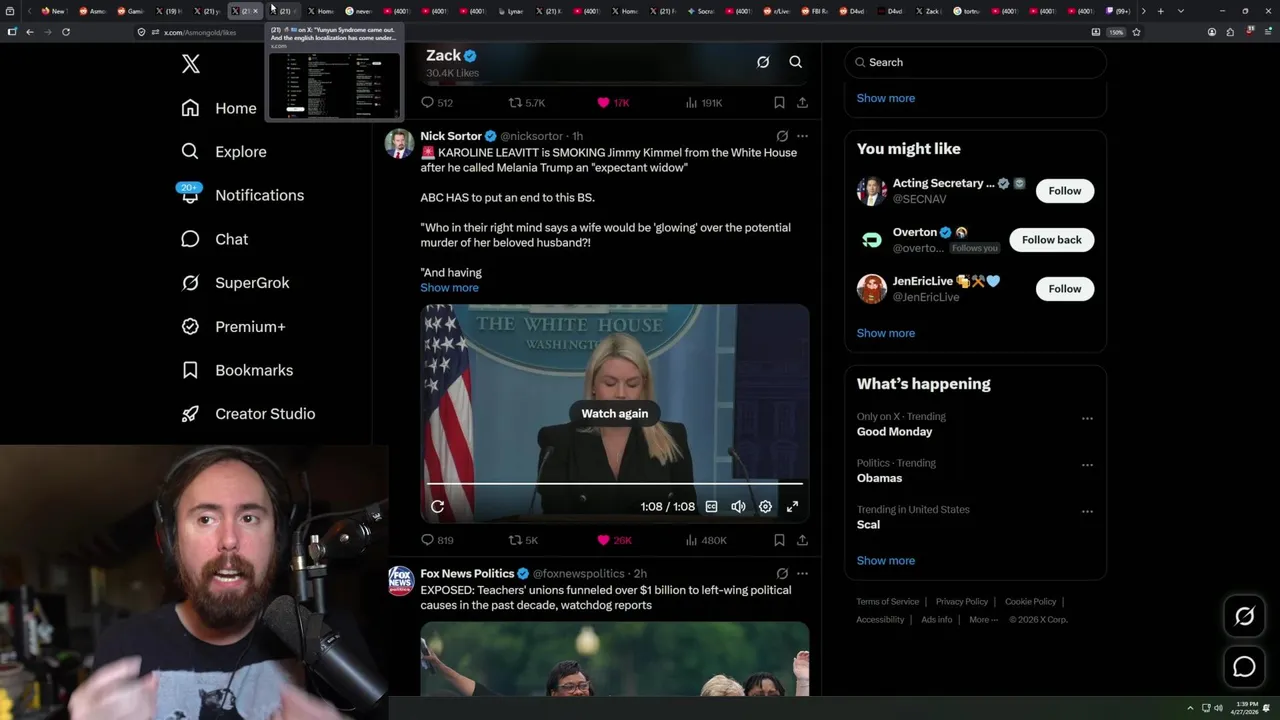Reload the page in browser toolbar
Screen dimensions: 1280x720
click(66, 32)
